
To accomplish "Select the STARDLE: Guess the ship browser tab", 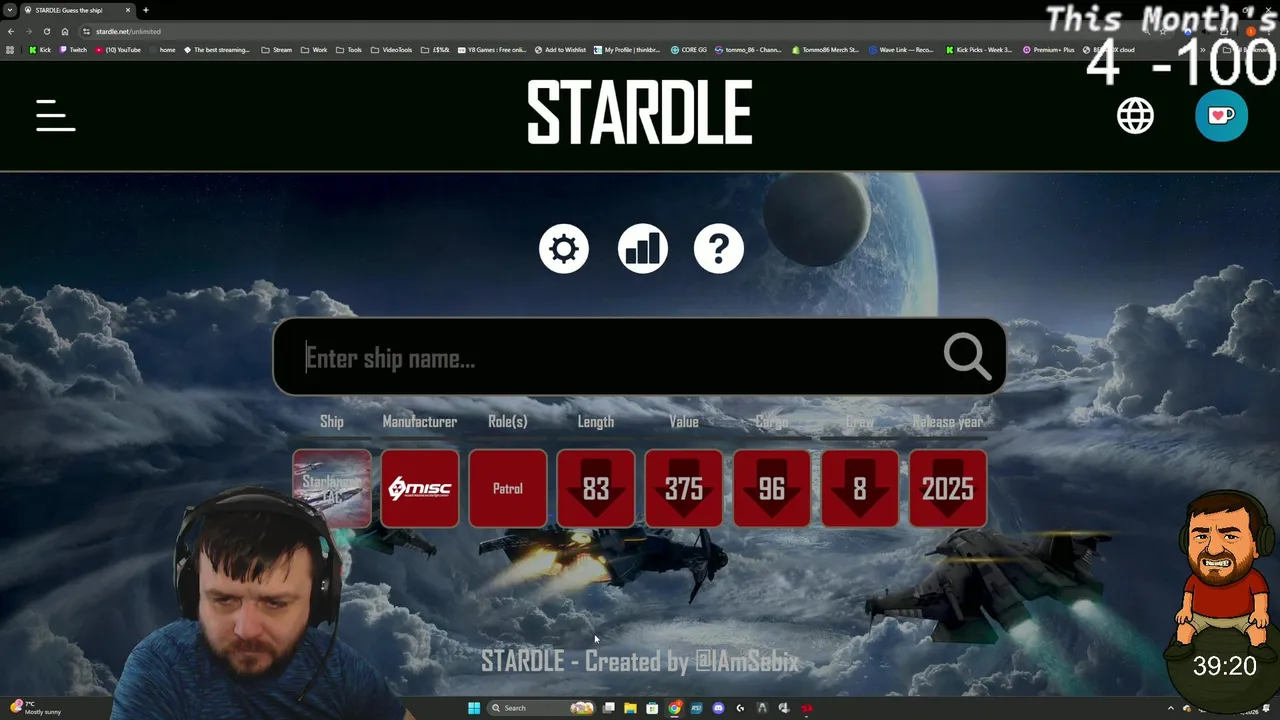I will pyautogui.click(x=76, y=10).
